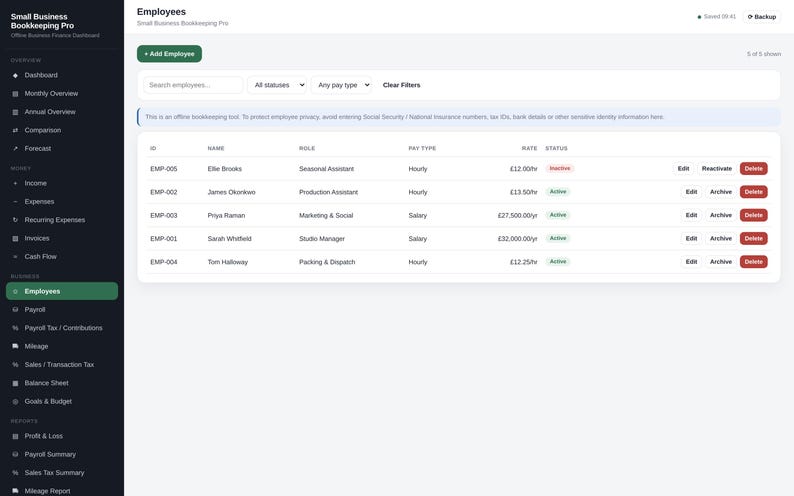Screen dimensions: 794x496
Task: Select Balance Sheet in sidebar
Action: (x=62, y=383)
